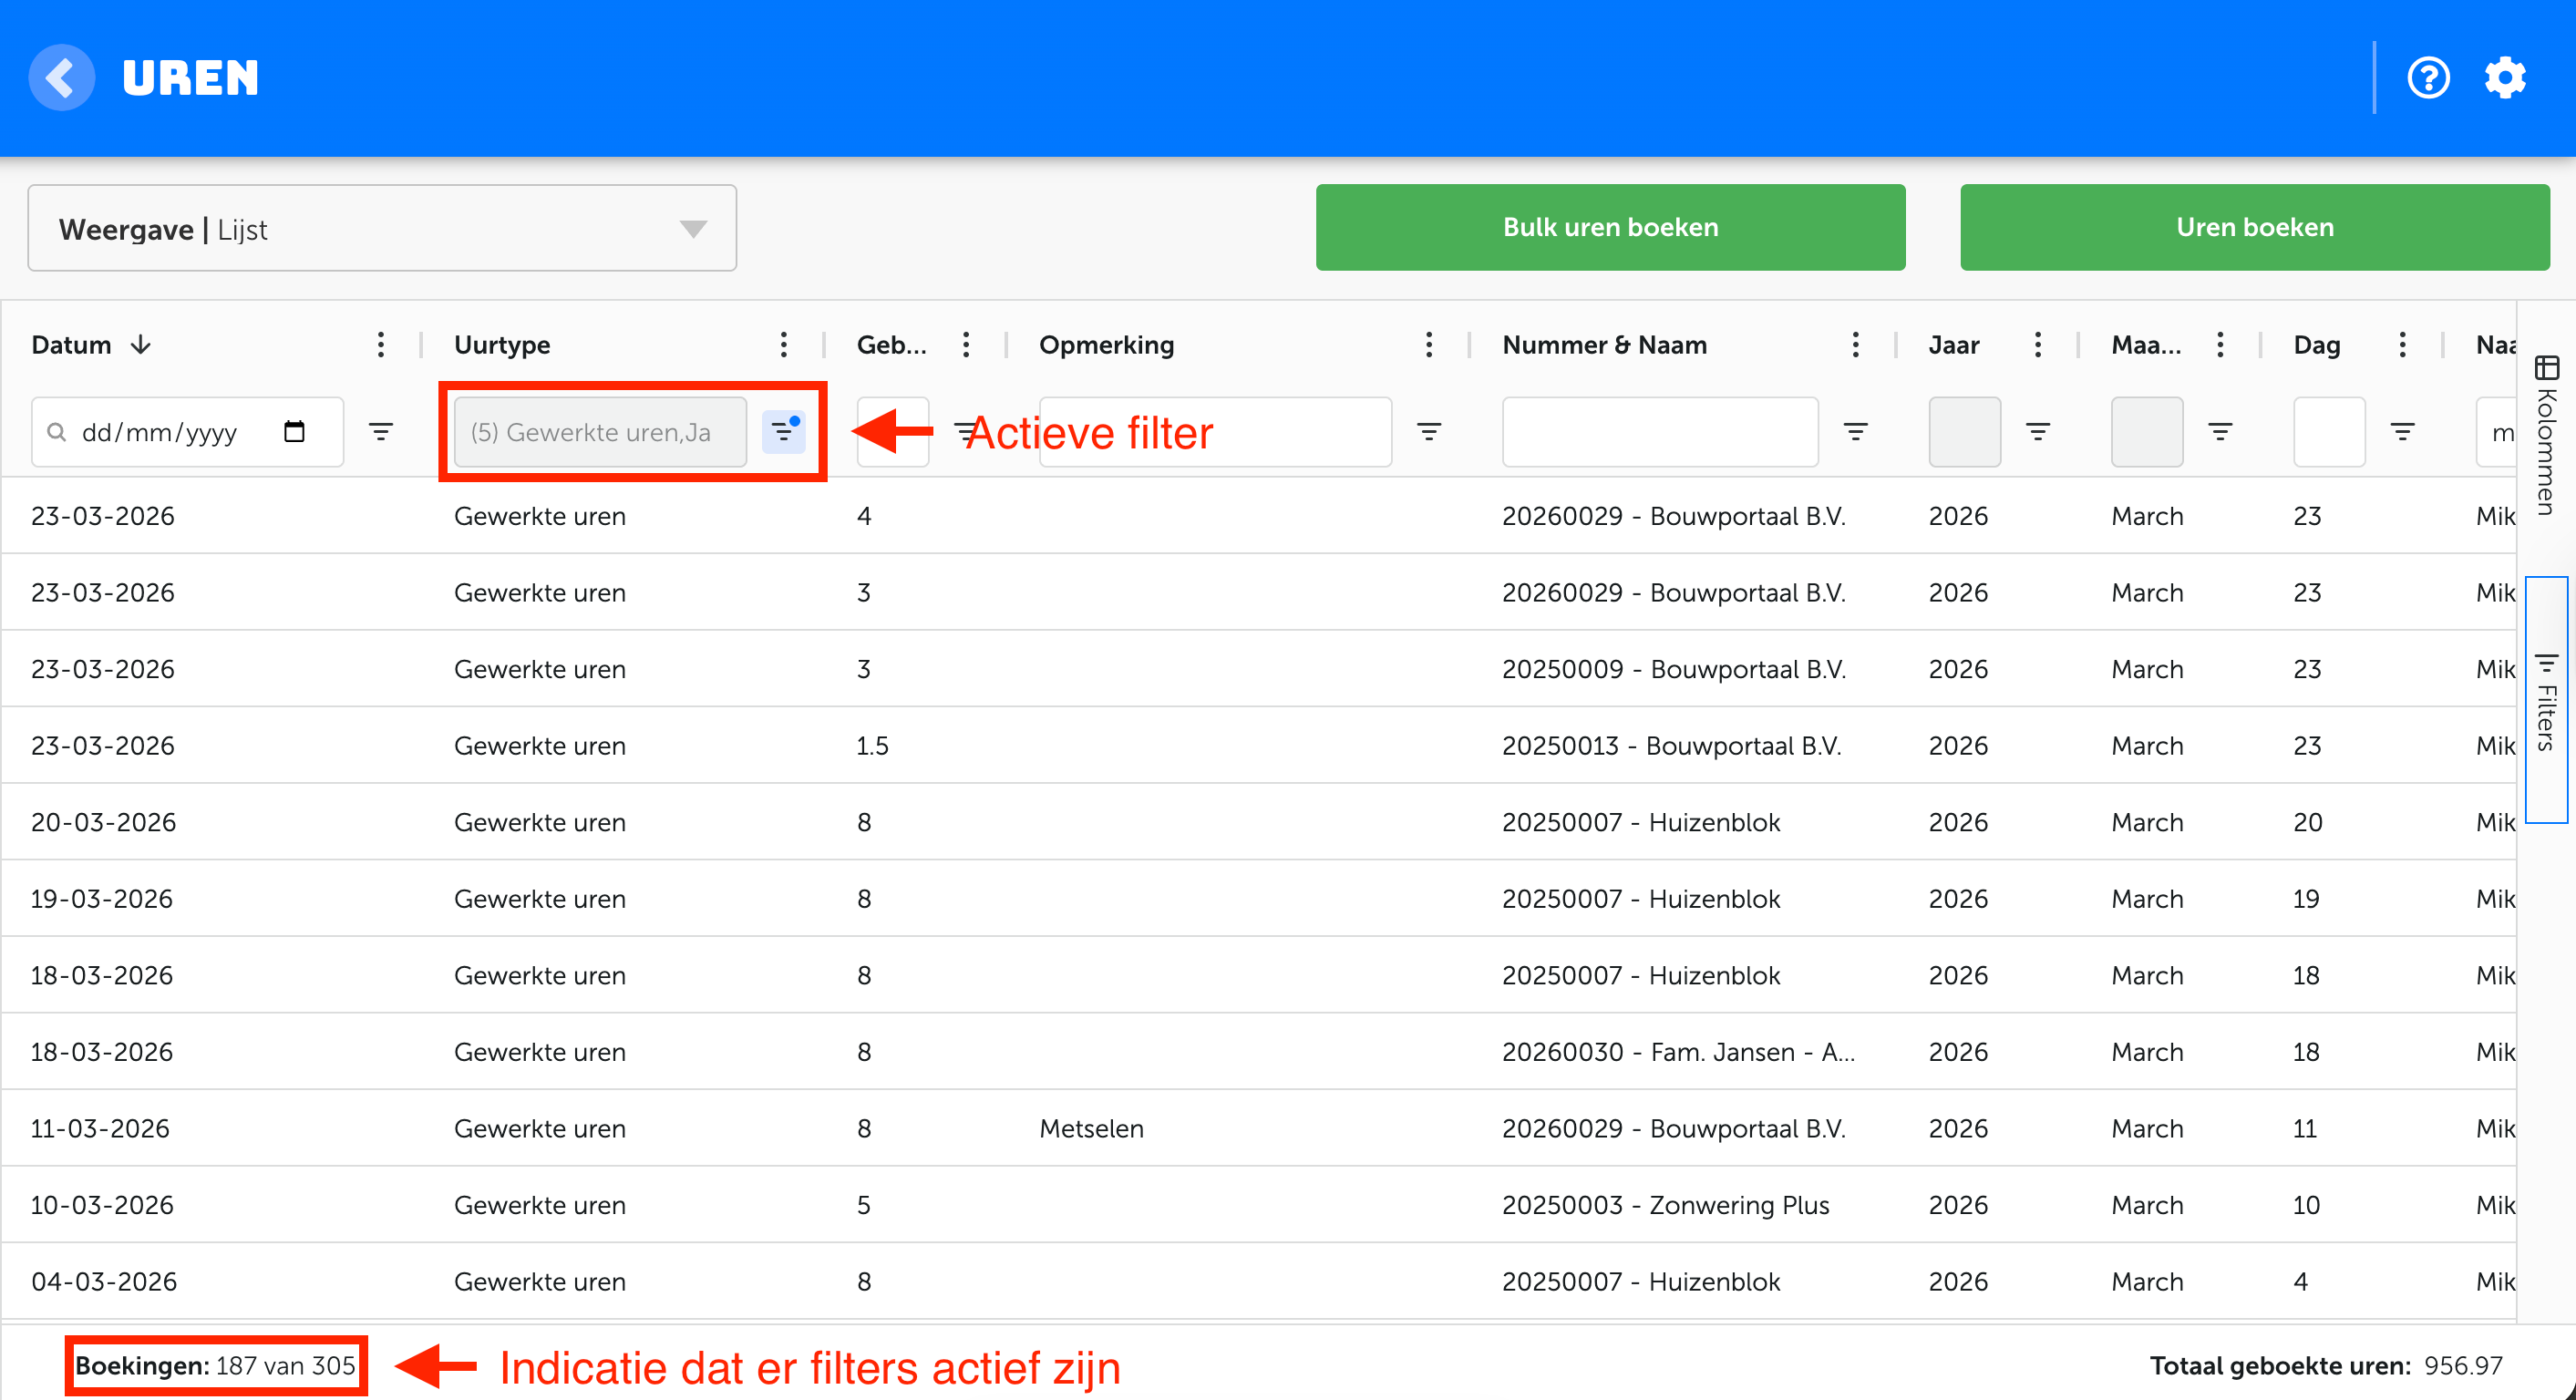The height and width of the screenshot is (1400, 2576).
Task: Click the Datum filter options icon
Action: [380, 431]
